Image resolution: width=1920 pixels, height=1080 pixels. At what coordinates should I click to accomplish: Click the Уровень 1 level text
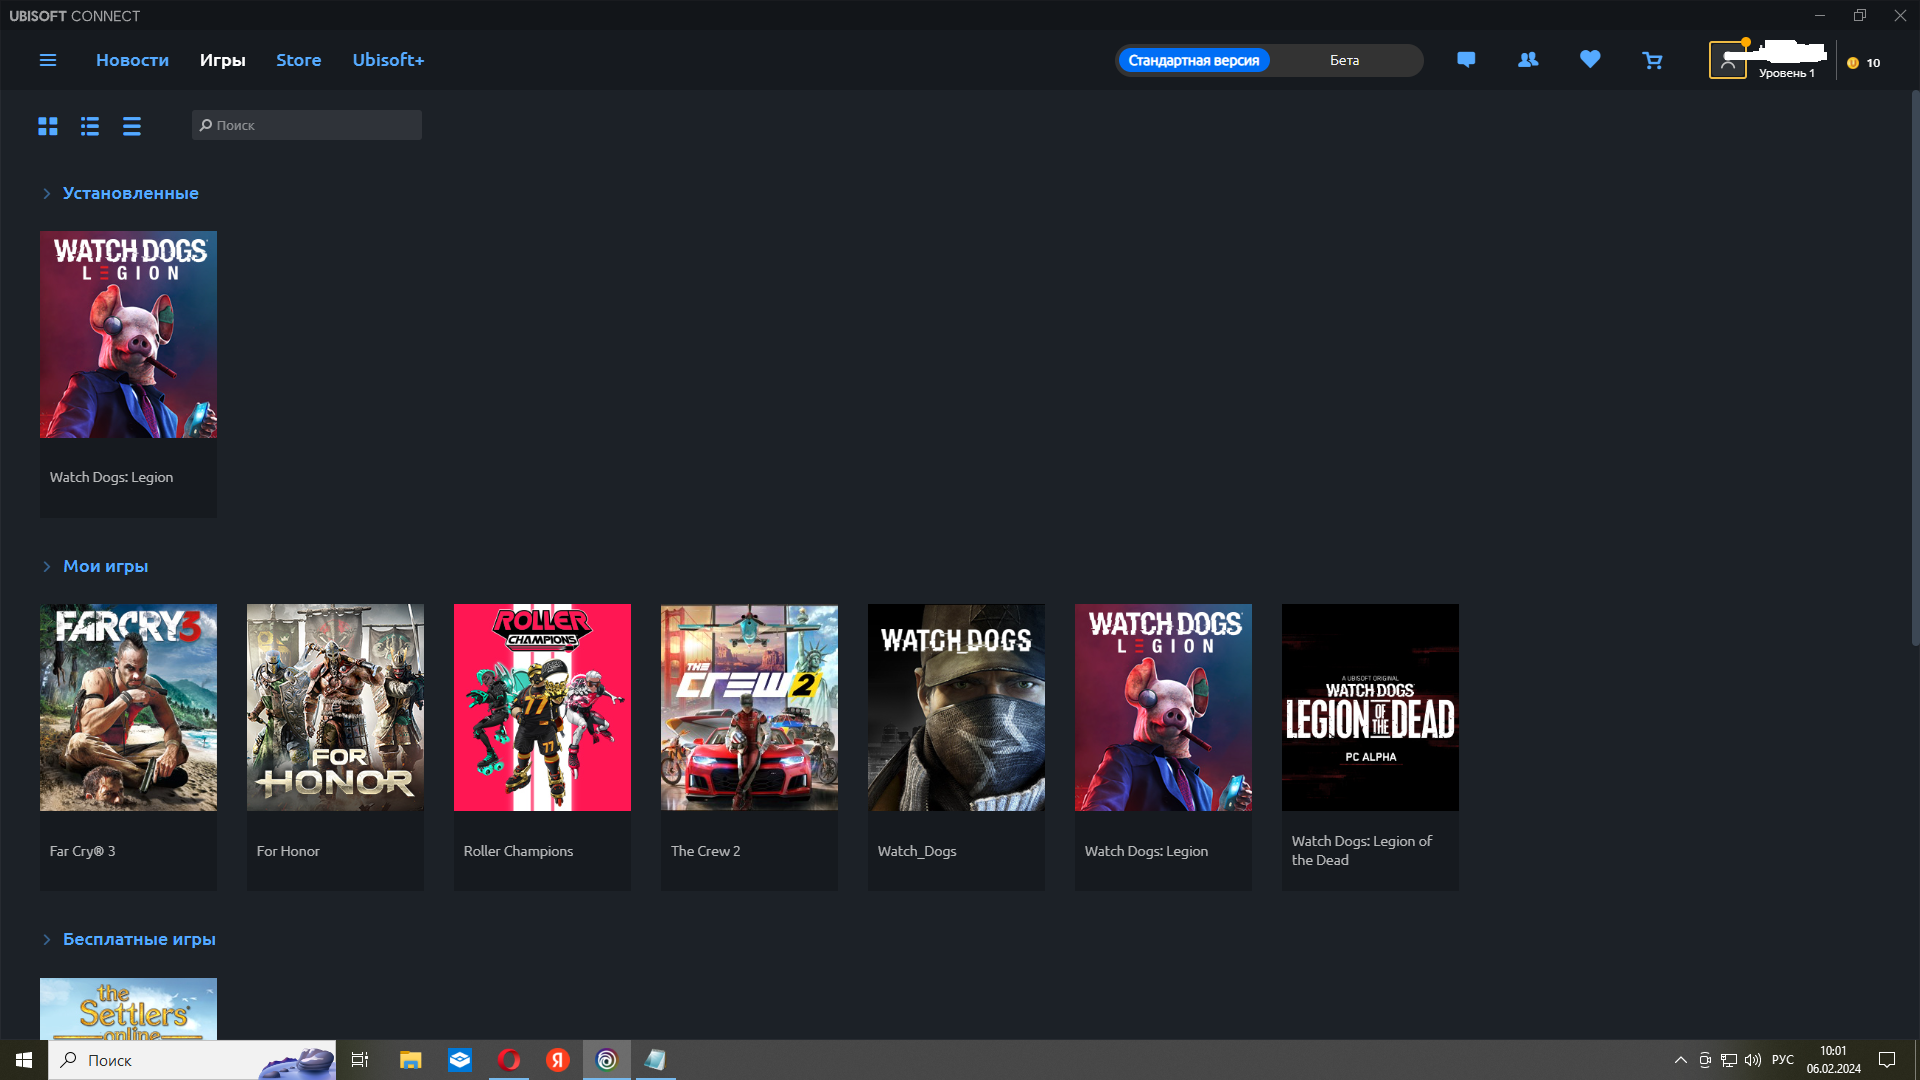[1786, 73]
